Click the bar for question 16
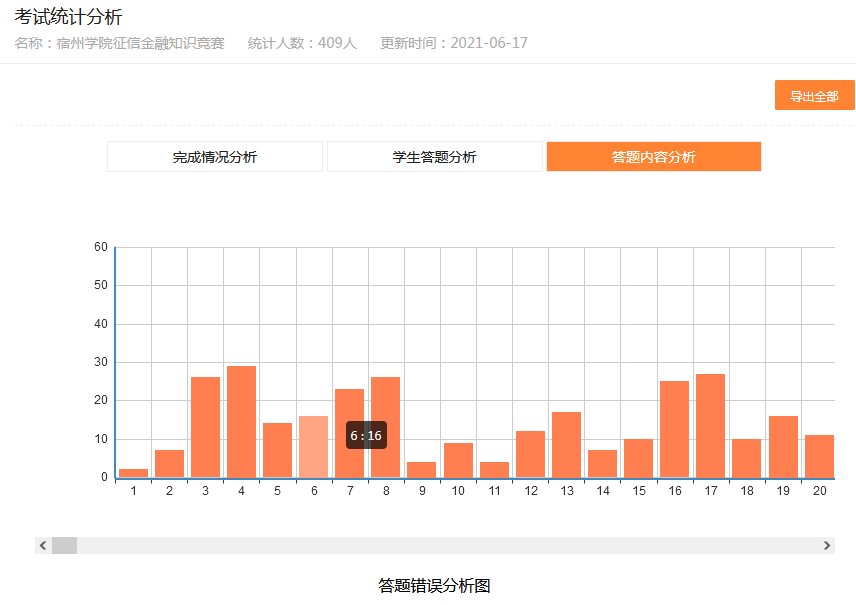This screenshot has height=605, width=856. pos(674,430)
